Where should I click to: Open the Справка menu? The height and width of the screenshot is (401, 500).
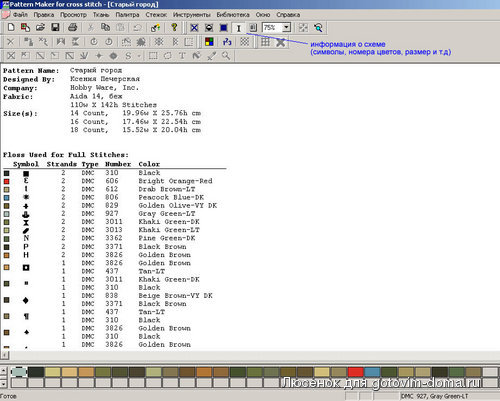coord(288,15)
